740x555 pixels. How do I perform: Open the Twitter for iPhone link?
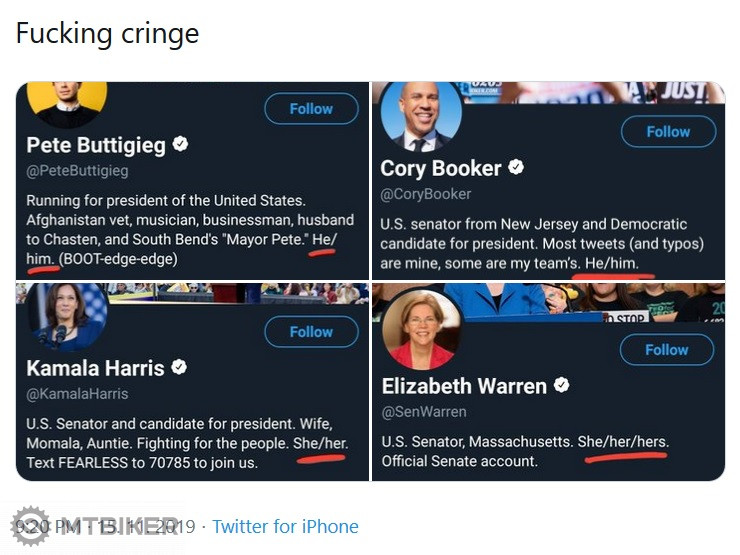pyautogui.click(x=285, y=526)
